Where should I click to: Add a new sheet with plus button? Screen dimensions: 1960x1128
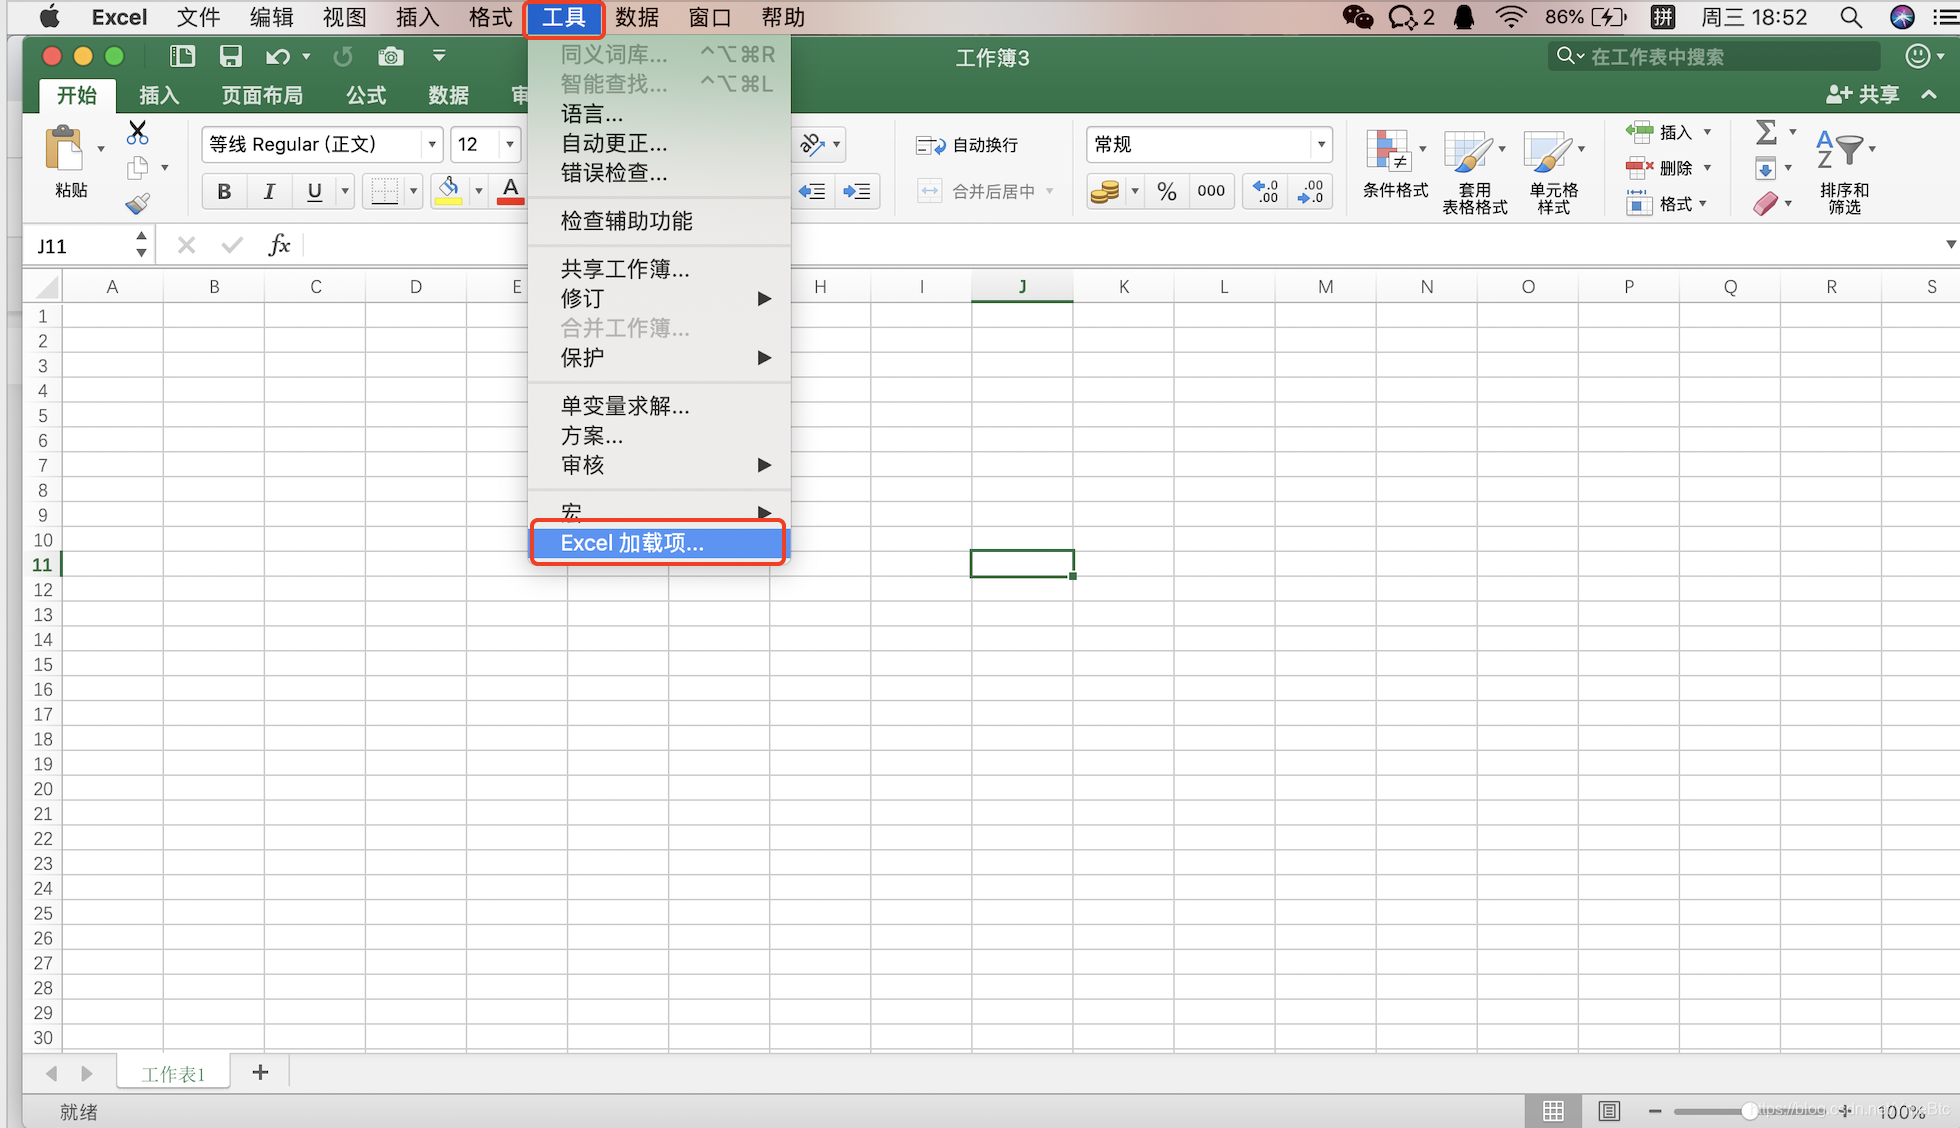[x=260, y=1072]
